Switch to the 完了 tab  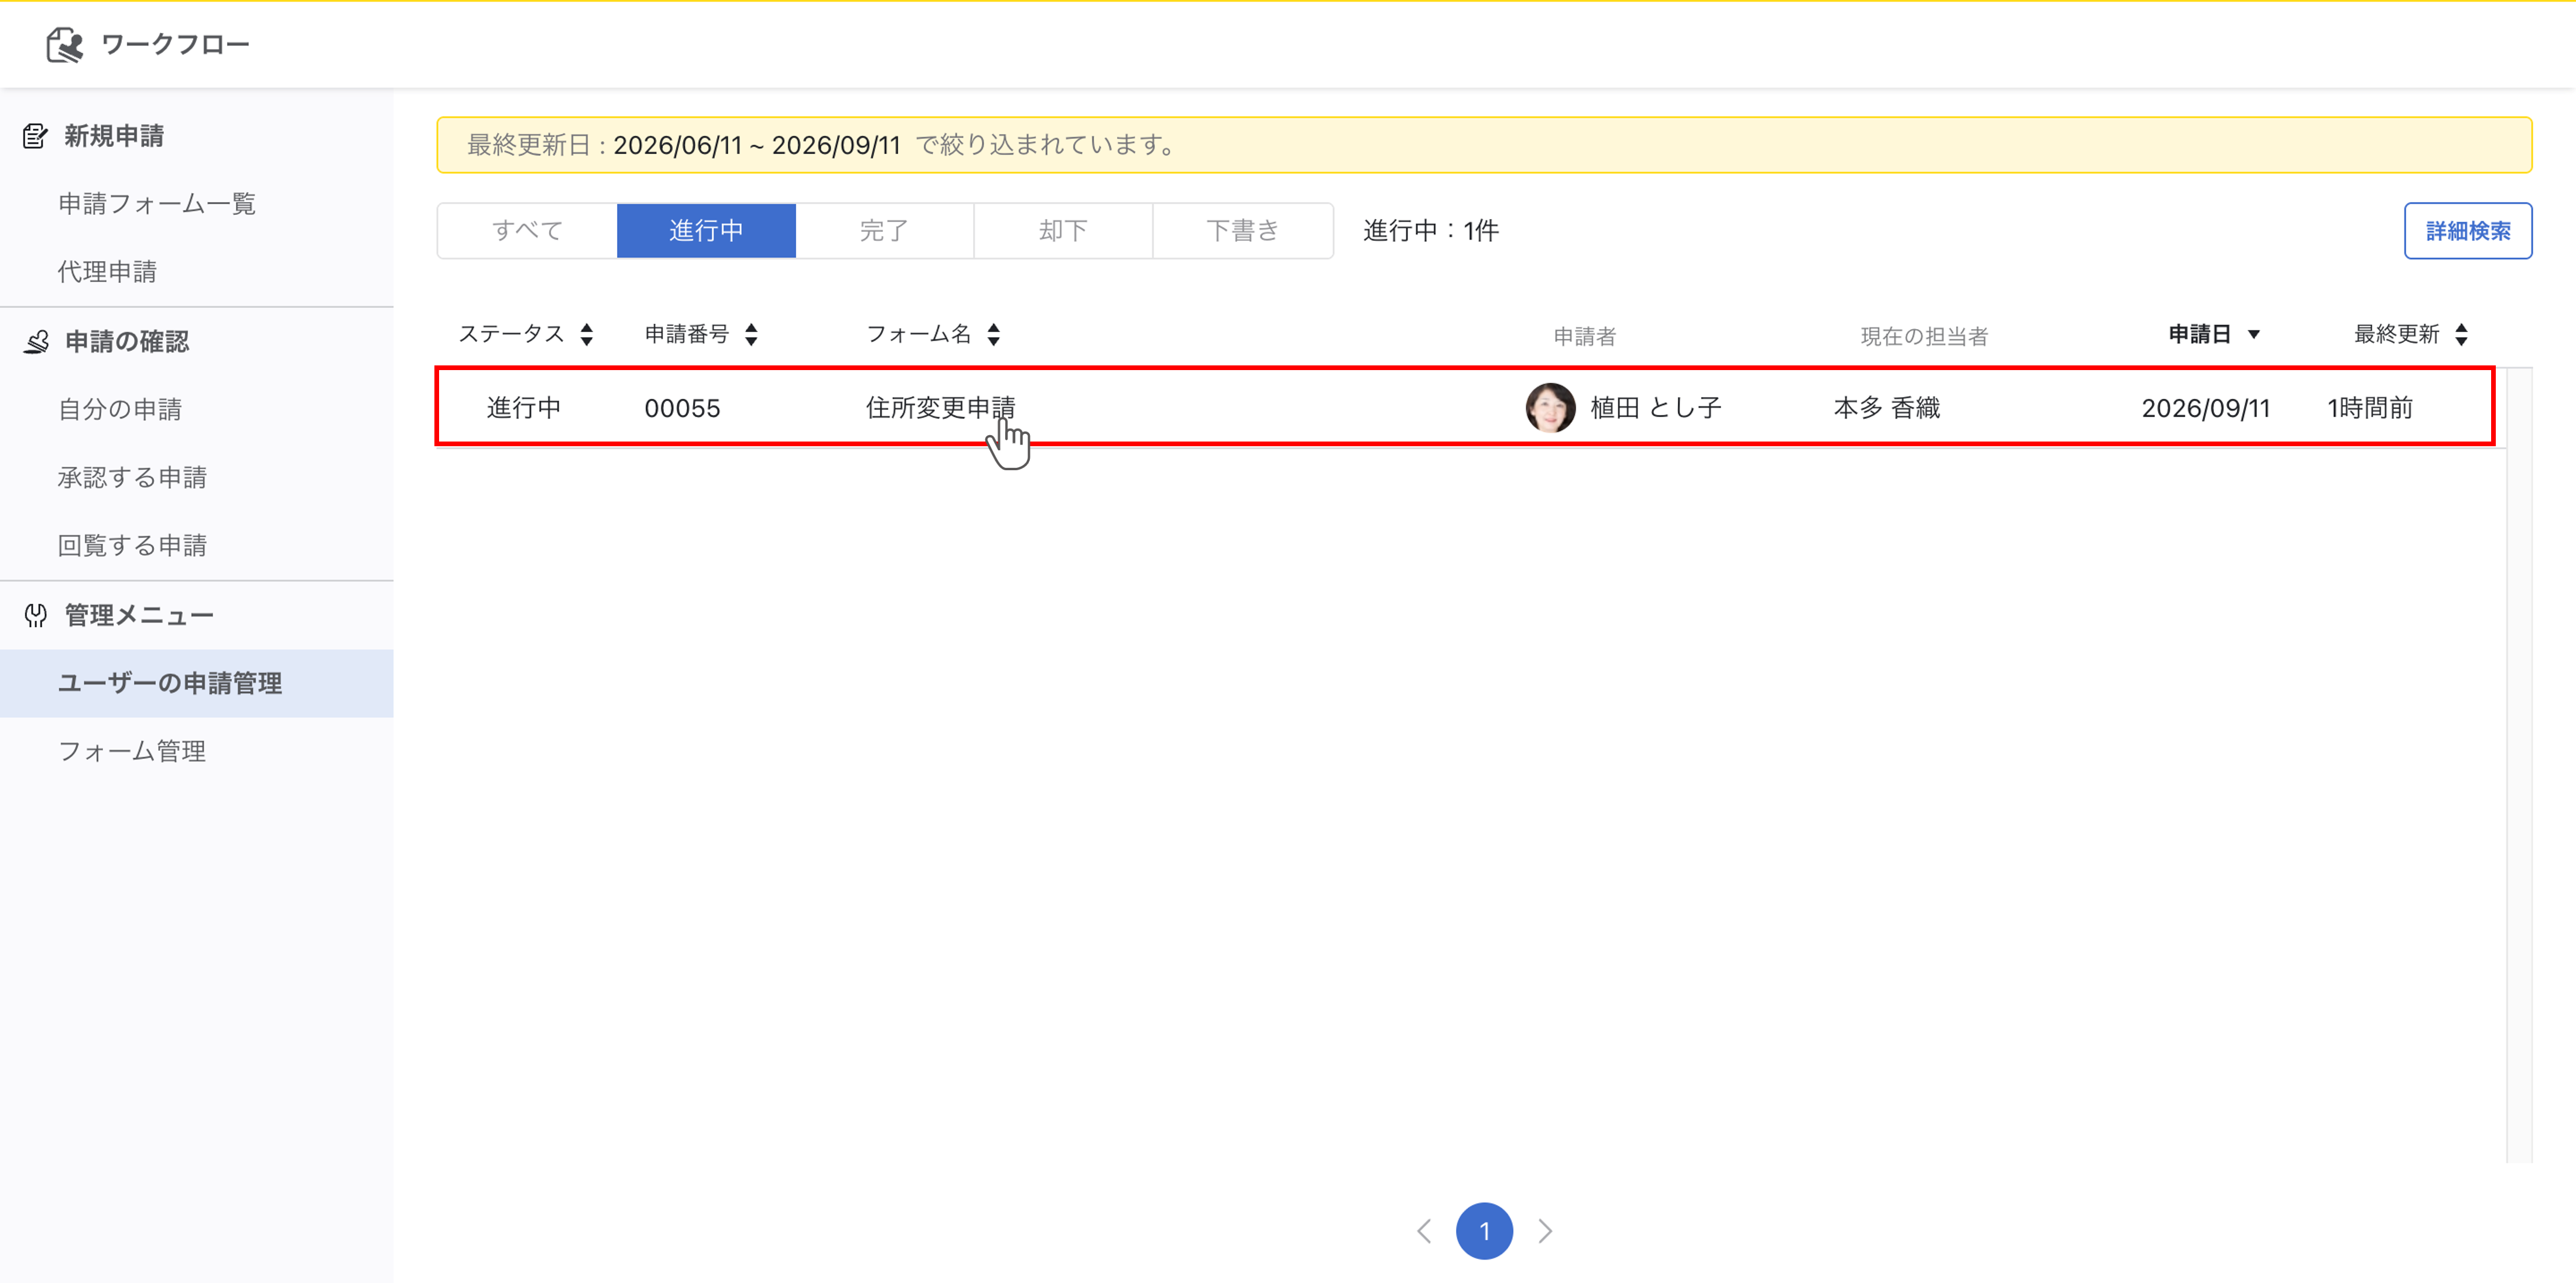pos(885,231)
